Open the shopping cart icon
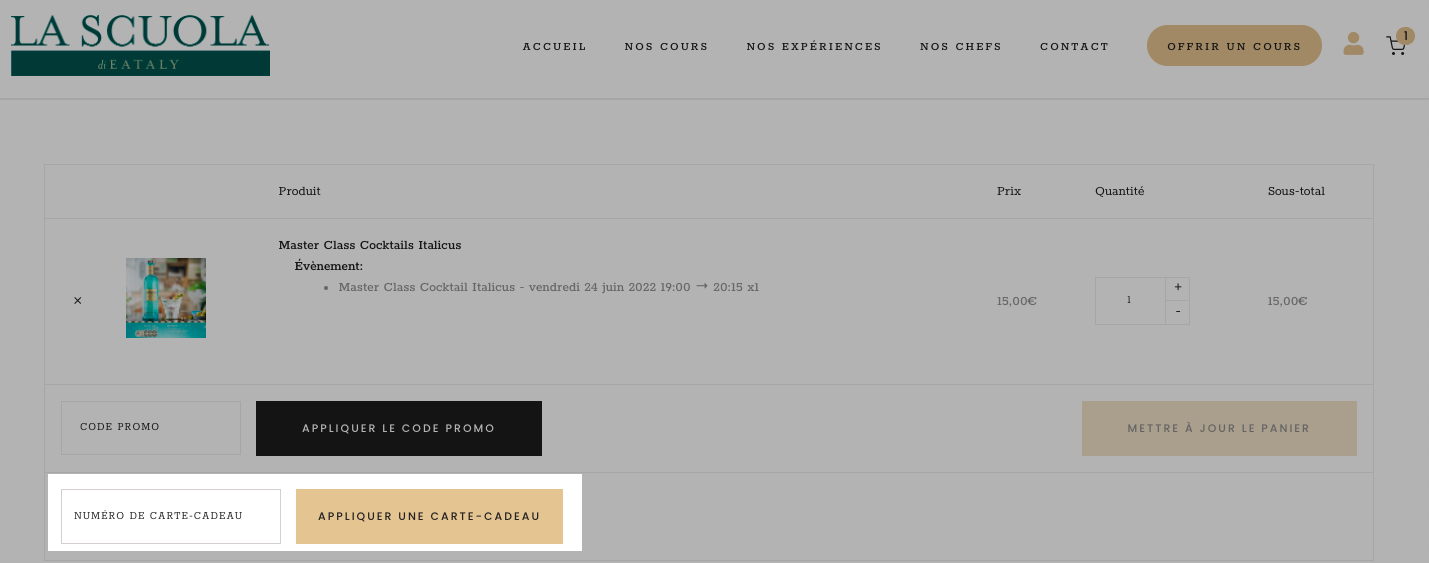This screenshot has width=1429, height=563. point(1396,46)
